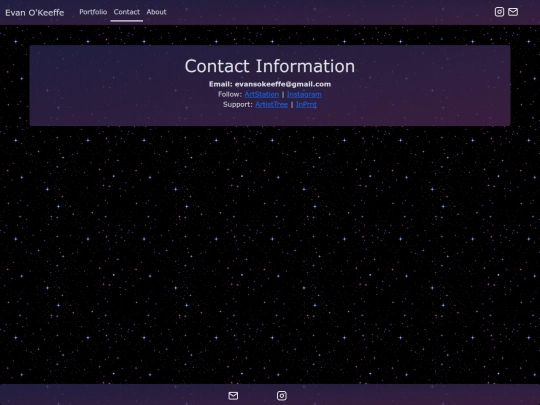Follow the ArtStation link

click(x=262, y=94)
